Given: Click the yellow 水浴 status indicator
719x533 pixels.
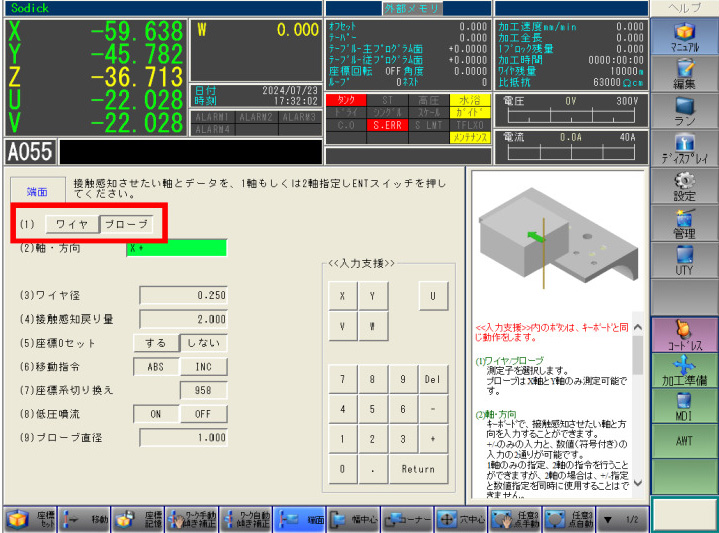Looking at the screenshot, I should pyautogui.click(x=470, y=100).
